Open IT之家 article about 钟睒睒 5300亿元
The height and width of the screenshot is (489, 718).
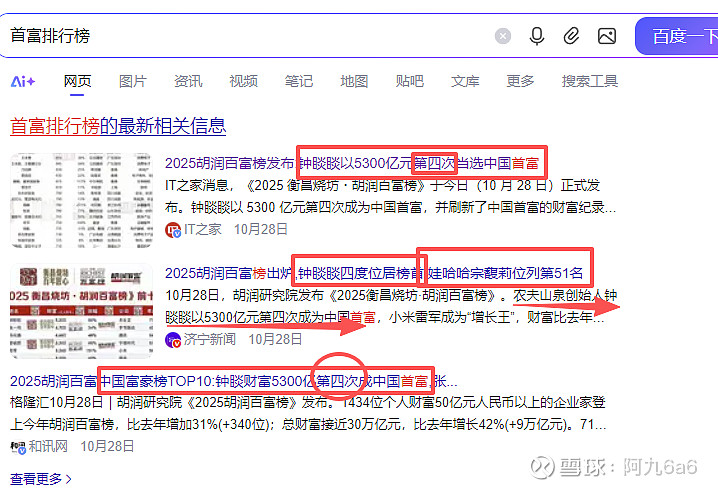click(352, 163)
